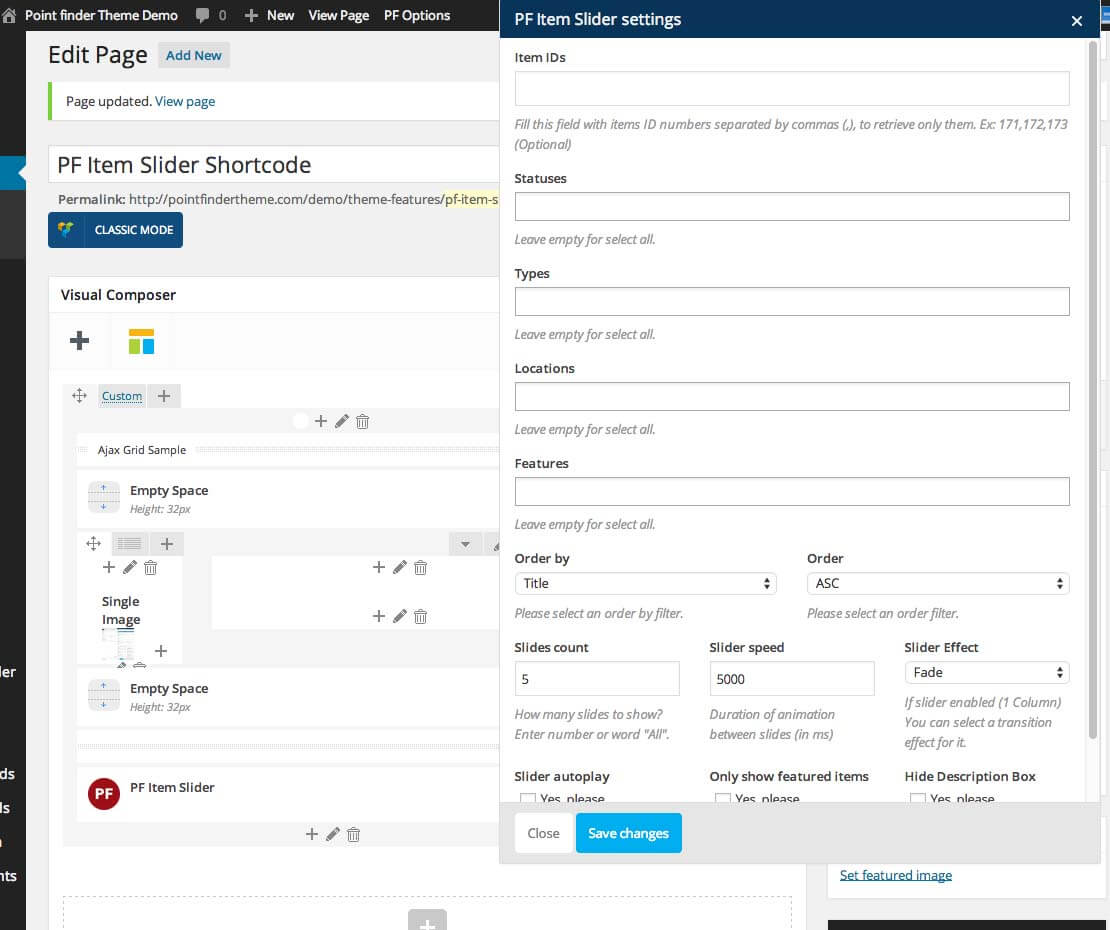
Task: Click the red PF Item Slider icon
Action: click(x=104, y=794)
